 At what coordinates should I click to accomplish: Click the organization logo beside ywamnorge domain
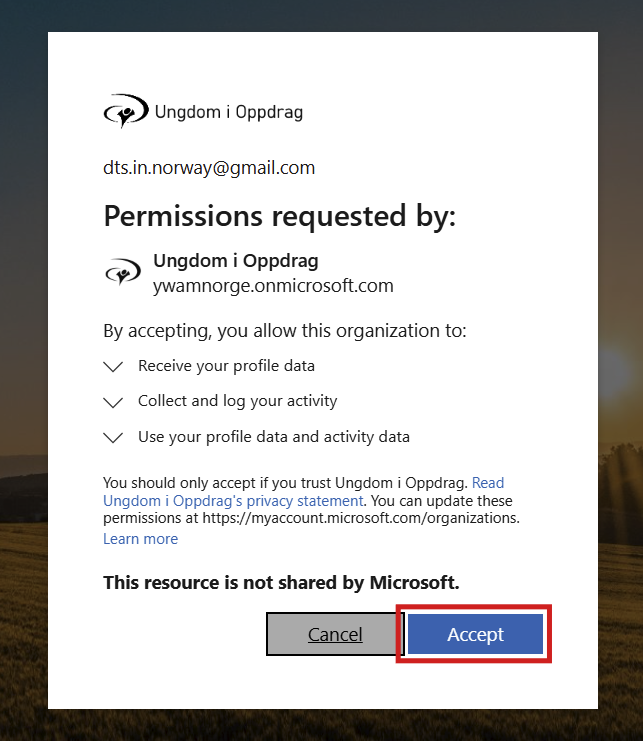point(122,272)
